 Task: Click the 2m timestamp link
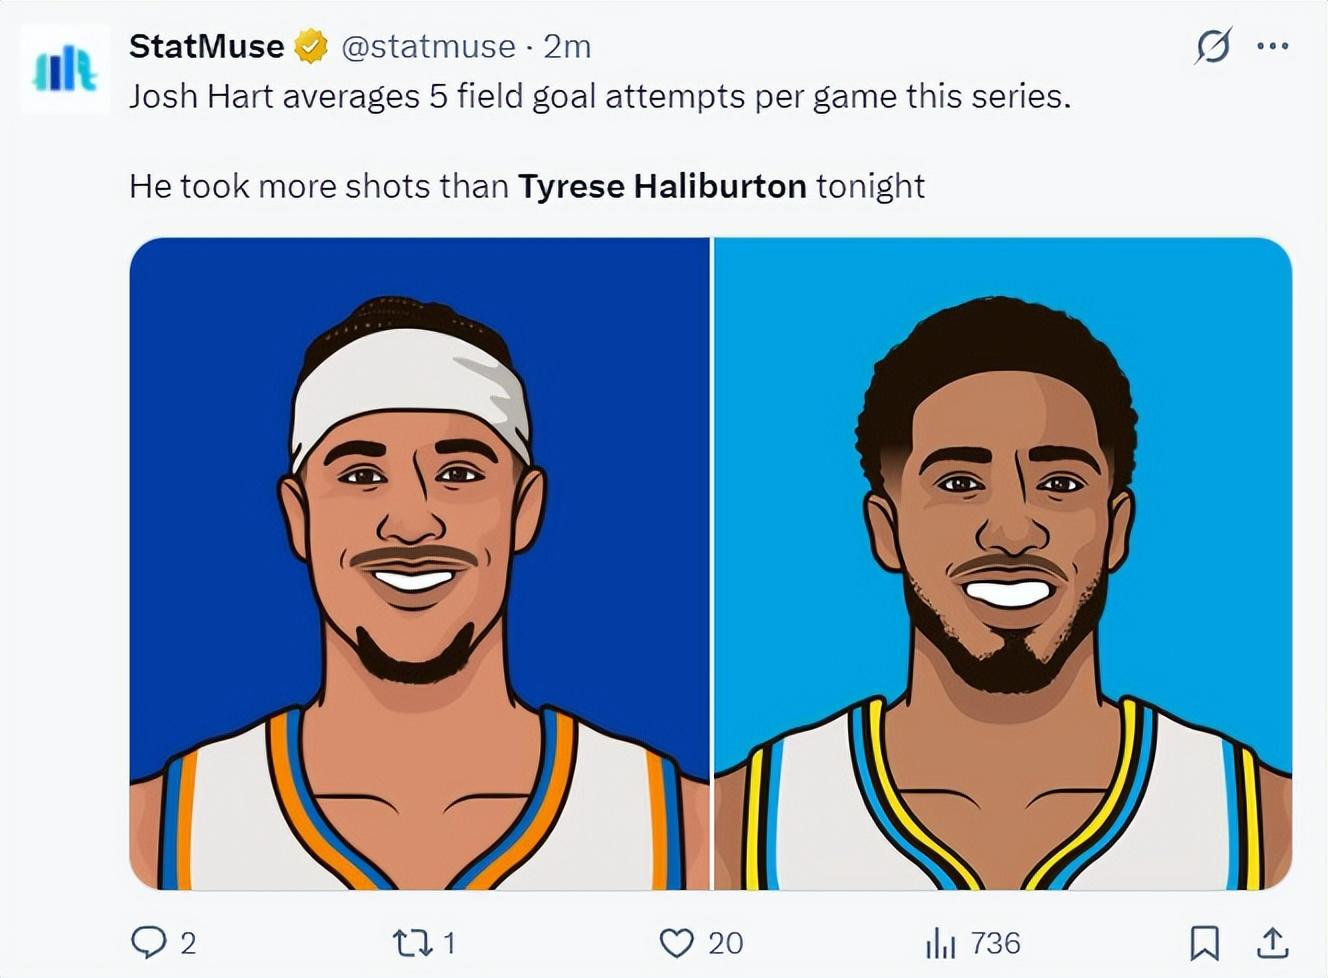click(567, 46)
